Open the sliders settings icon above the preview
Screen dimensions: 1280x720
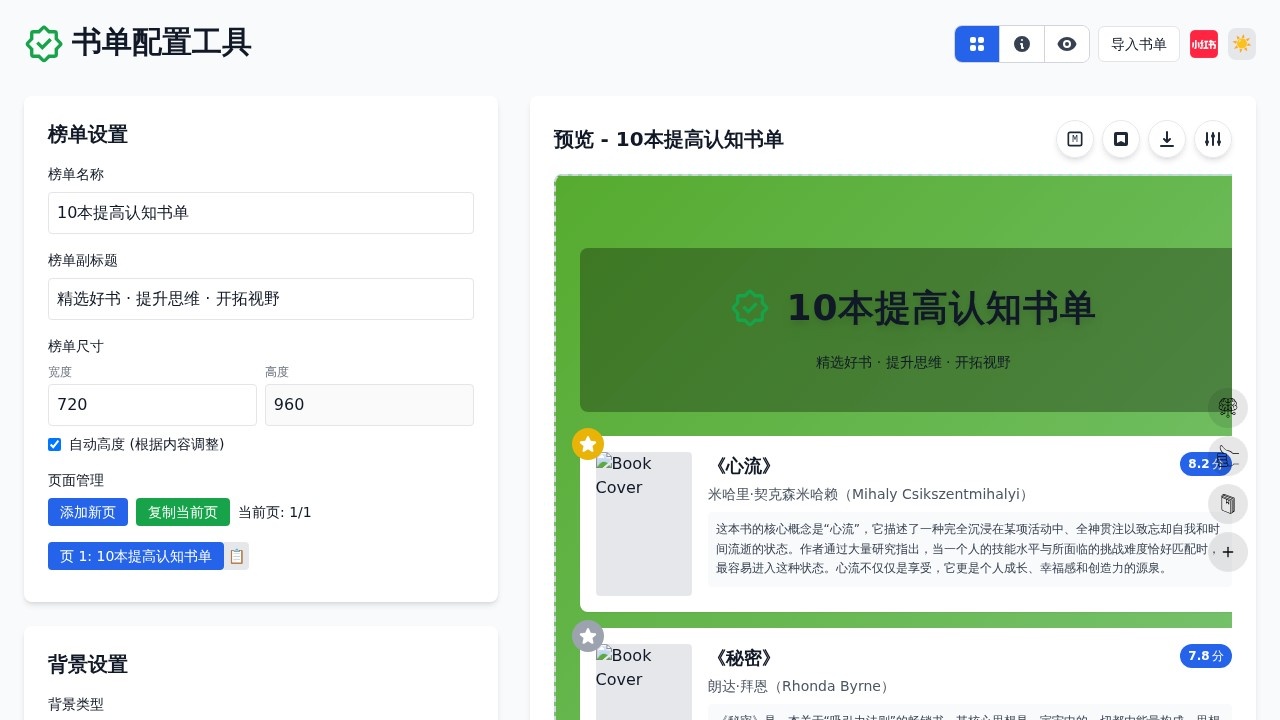coord(1213,140)
